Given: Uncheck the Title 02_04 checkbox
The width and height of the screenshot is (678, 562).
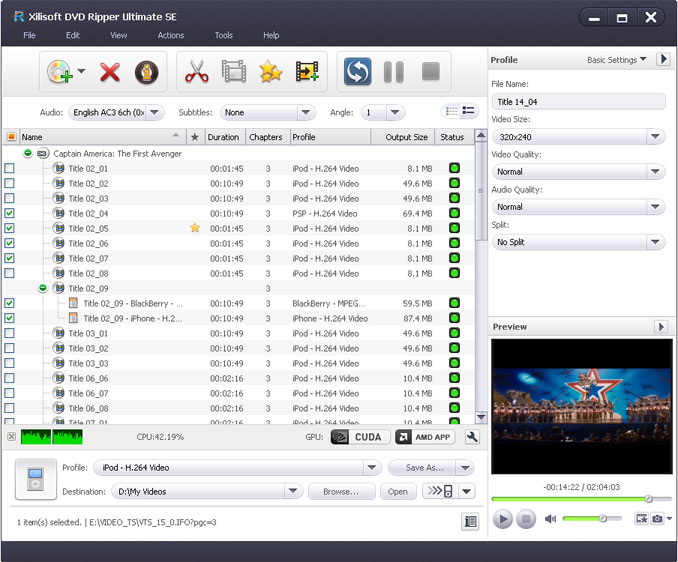Looking at the screenshot, I should point(9,213).
